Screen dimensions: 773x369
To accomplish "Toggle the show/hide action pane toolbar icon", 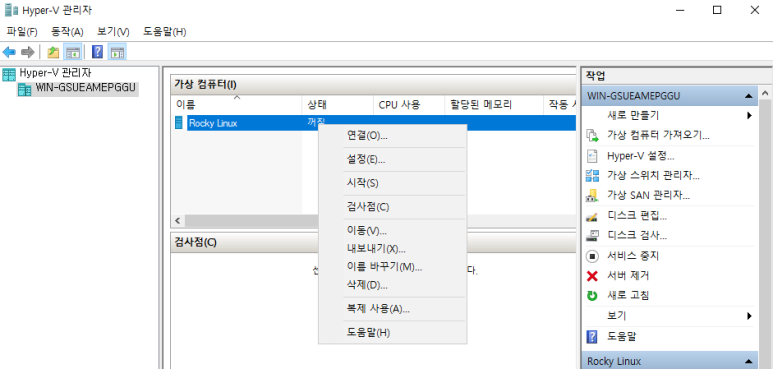I will click(117, 52).
